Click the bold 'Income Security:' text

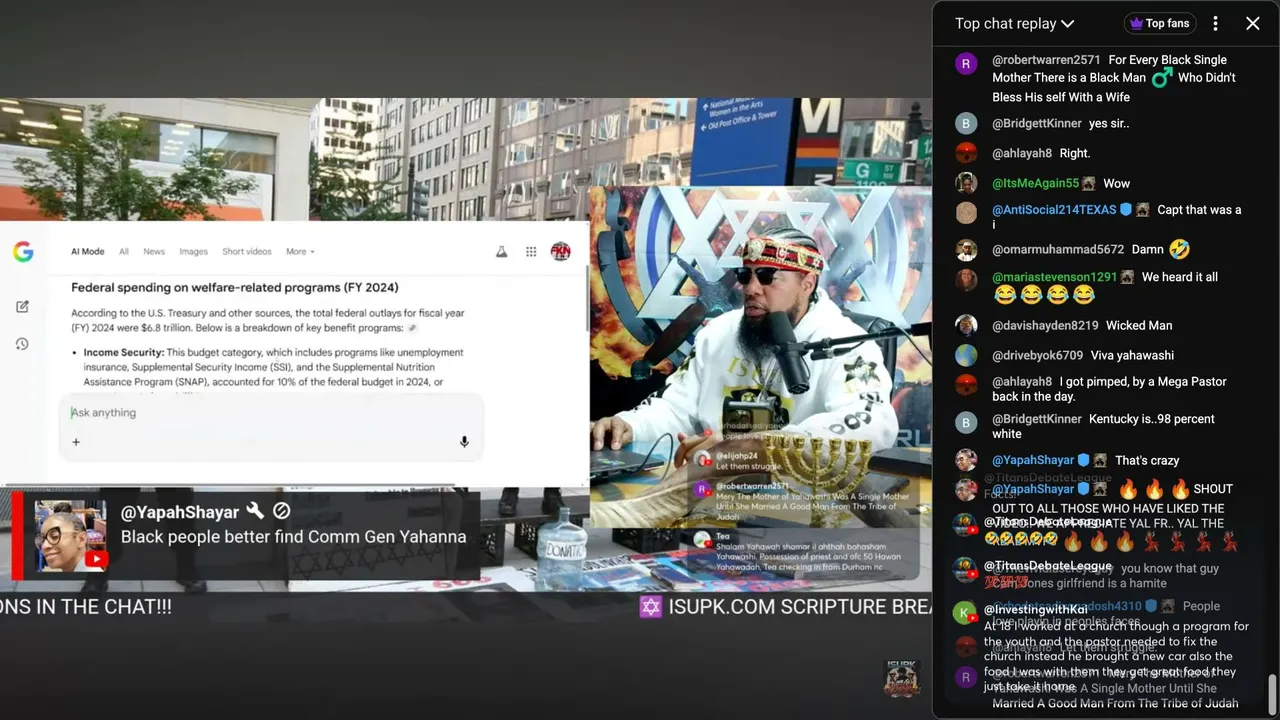pos(124,353)
